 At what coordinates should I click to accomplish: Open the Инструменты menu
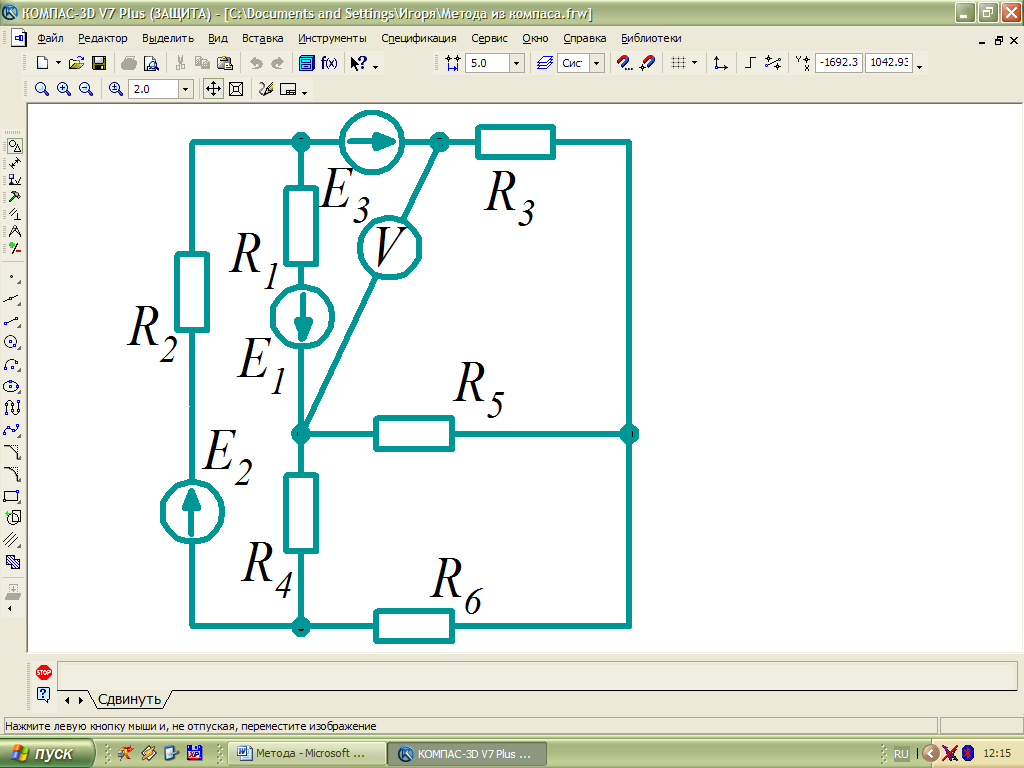(332, 38)
